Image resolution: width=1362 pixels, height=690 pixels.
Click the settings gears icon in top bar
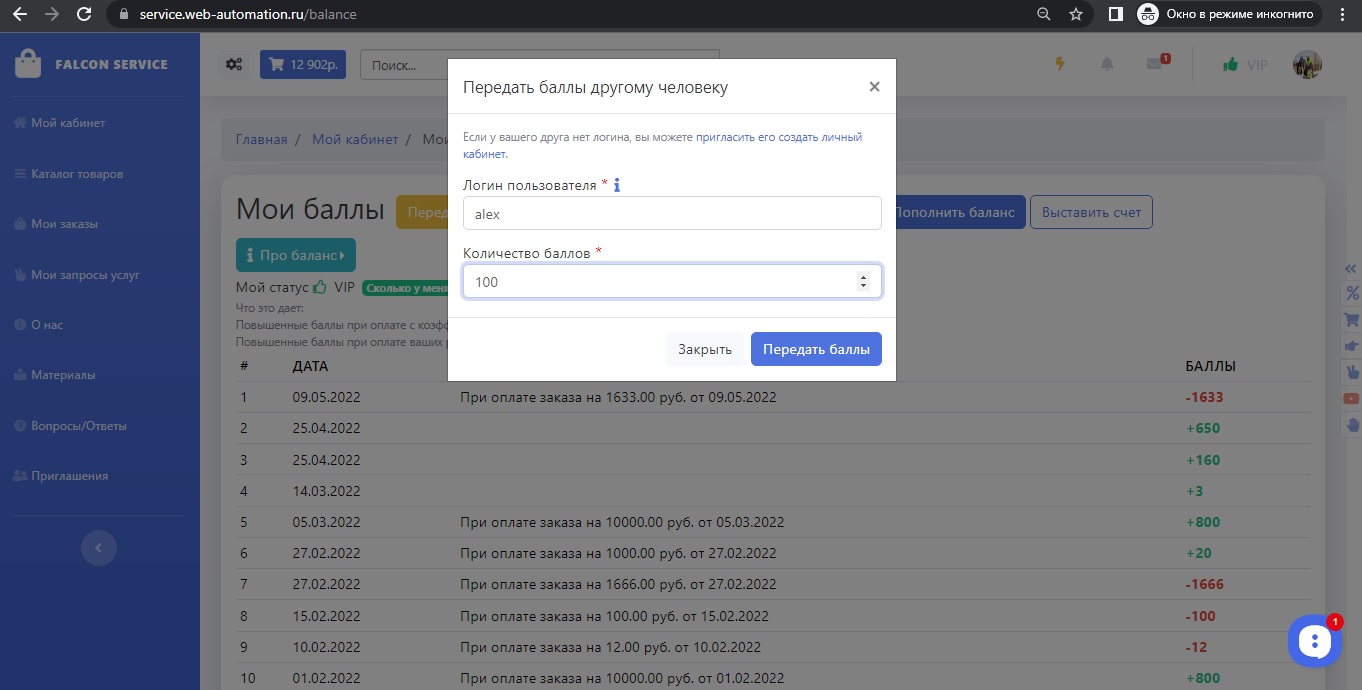[234, 65]
